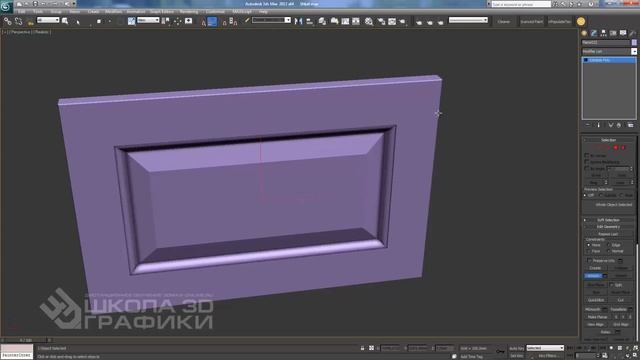Click the Bind to Space Warp tool
Screen dimensions: 640x360
[31, 23]
